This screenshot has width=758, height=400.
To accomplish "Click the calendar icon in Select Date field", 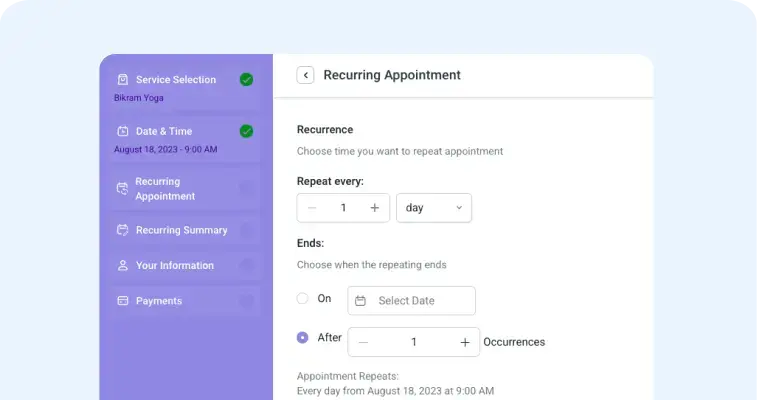I will pos(361,301).
